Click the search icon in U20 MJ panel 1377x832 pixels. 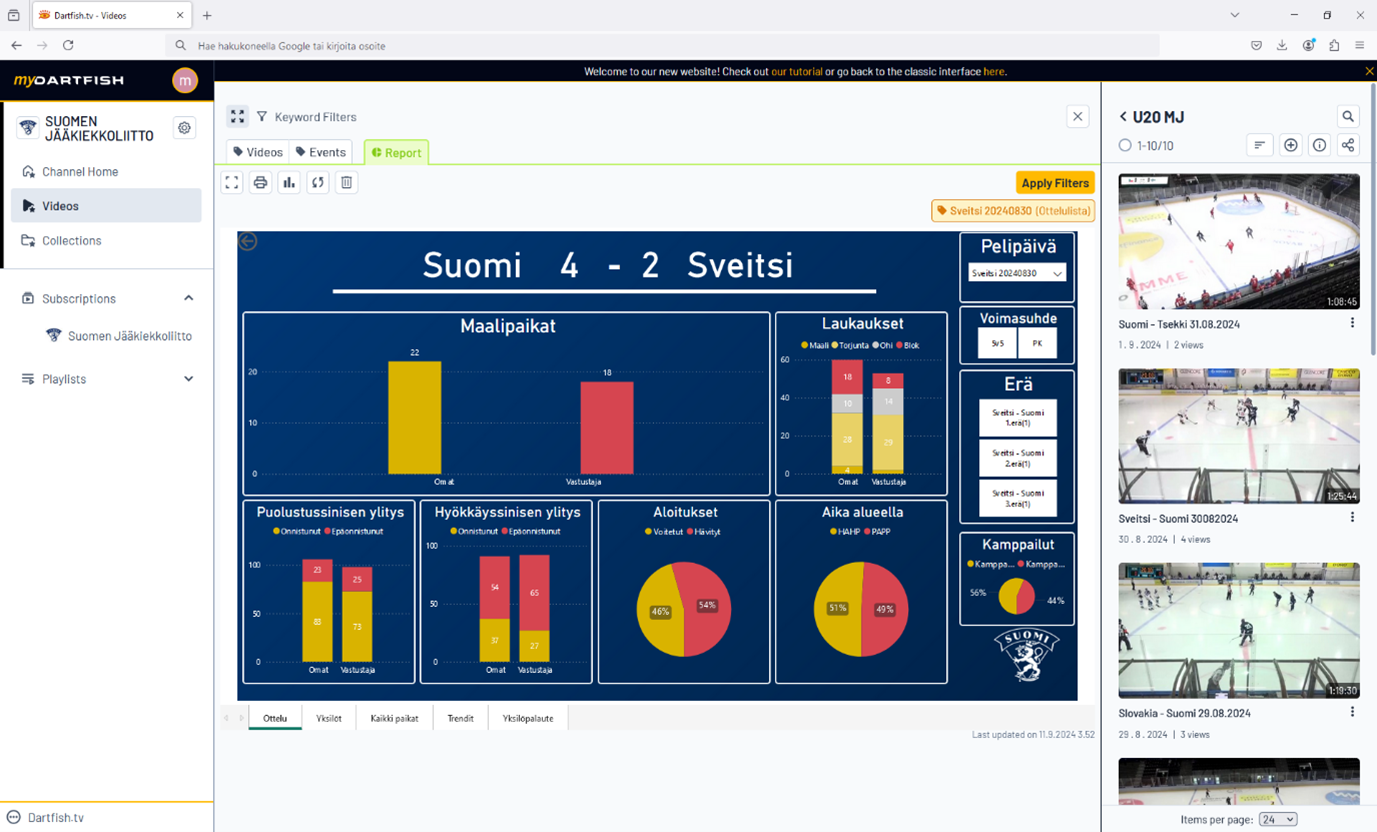click(1348, 117)
